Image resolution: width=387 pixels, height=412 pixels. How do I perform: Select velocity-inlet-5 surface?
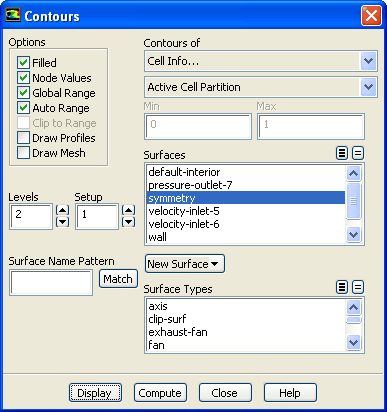pyautogui.click(x=246, y=211)
